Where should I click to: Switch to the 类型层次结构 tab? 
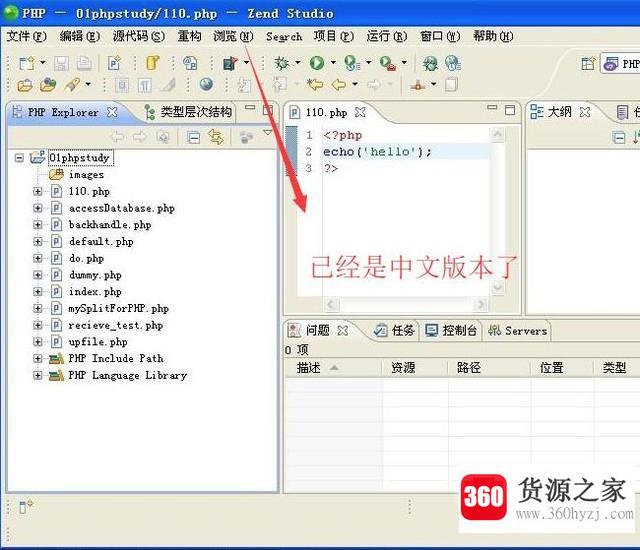pyautogui.click(x=189, y=112)
